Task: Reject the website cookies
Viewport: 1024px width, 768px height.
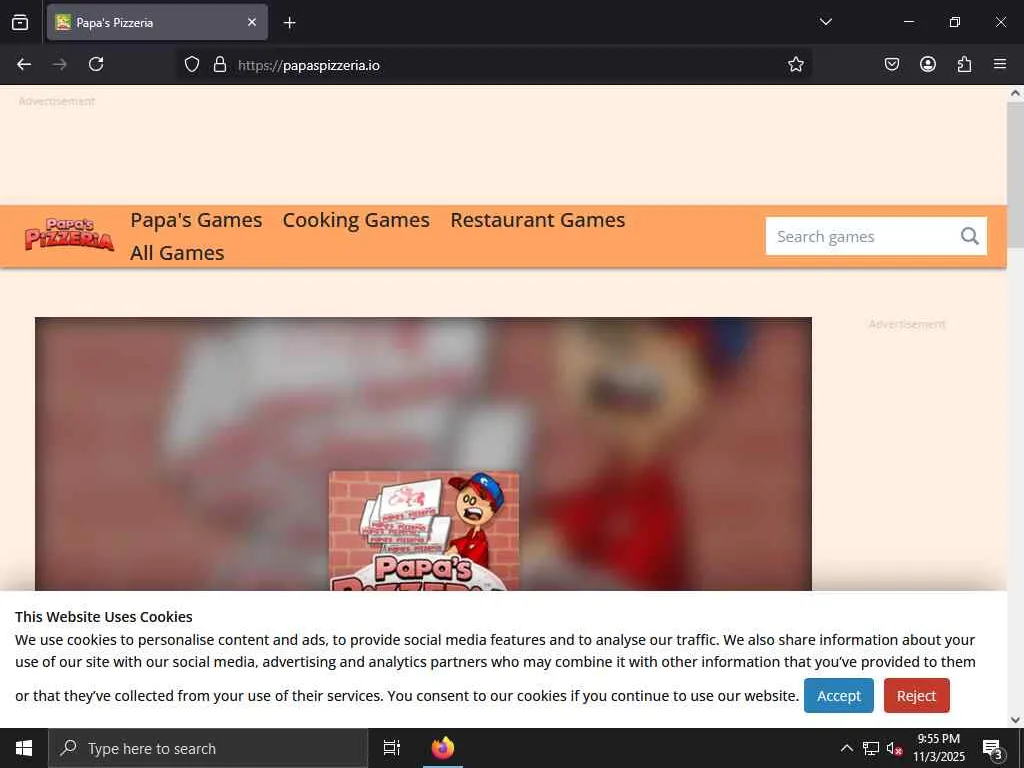Action: coord(916,696)
